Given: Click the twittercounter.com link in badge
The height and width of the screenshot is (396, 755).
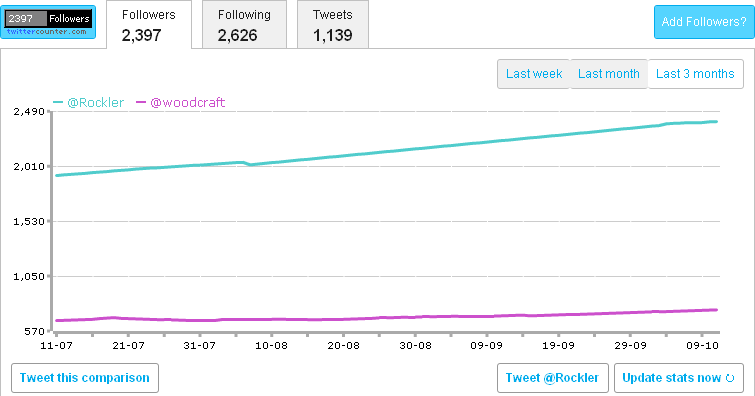Looking at the screenshot, I should tap(47, 32).
